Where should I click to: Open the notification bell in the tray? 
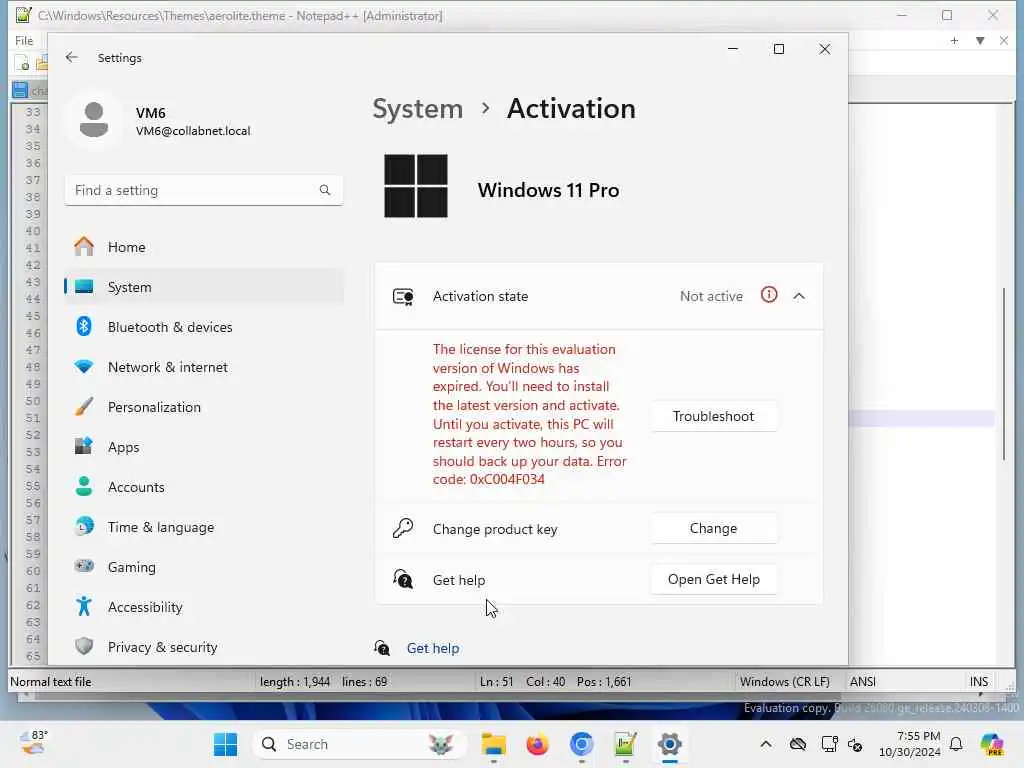tap(956, 744)
